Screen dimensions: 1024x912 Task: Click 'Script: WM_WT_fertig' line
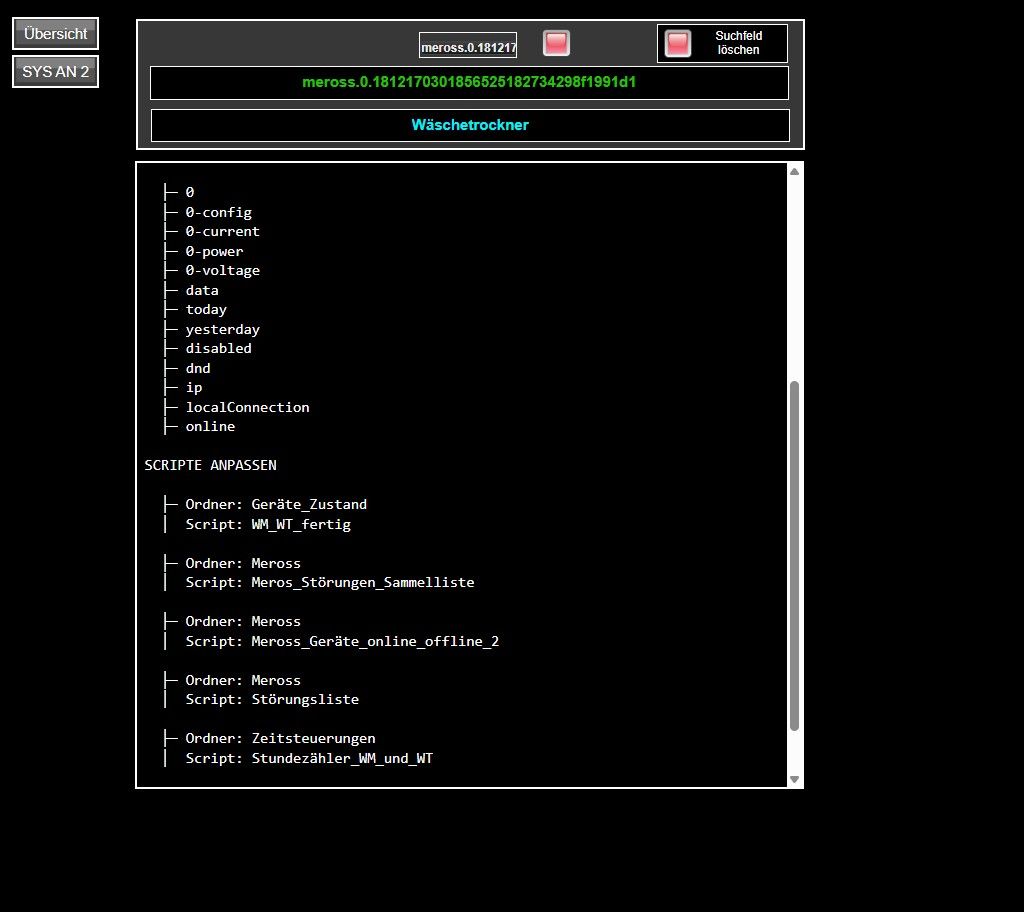(x=268, y=524)
